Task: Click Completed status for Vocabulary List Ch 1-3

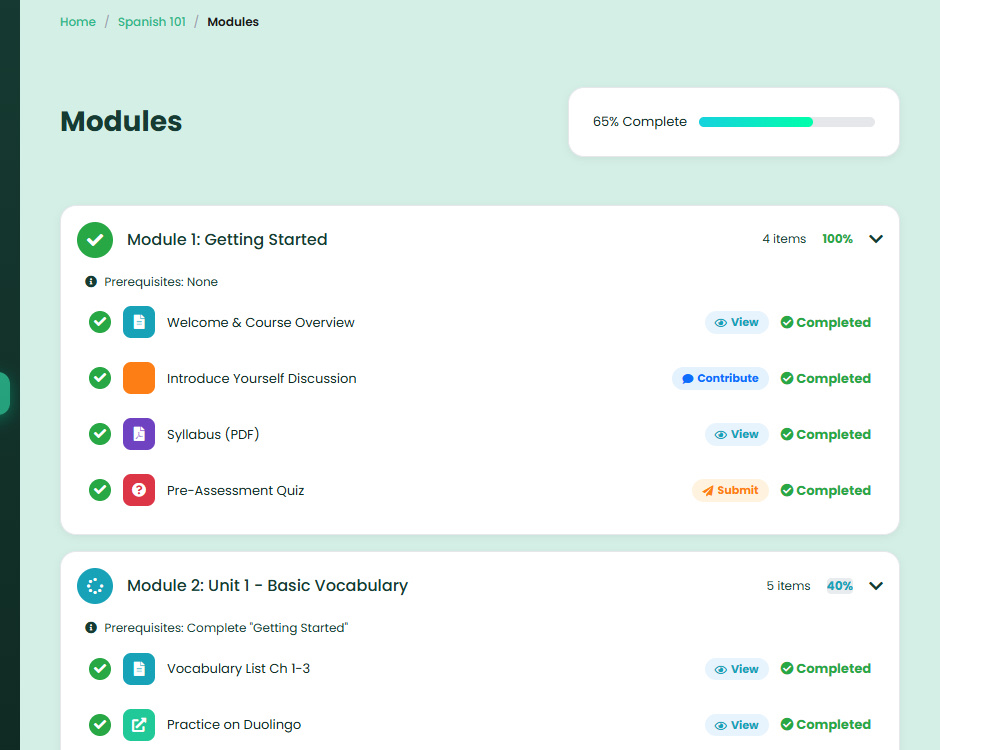Action: tap(826, 668)
